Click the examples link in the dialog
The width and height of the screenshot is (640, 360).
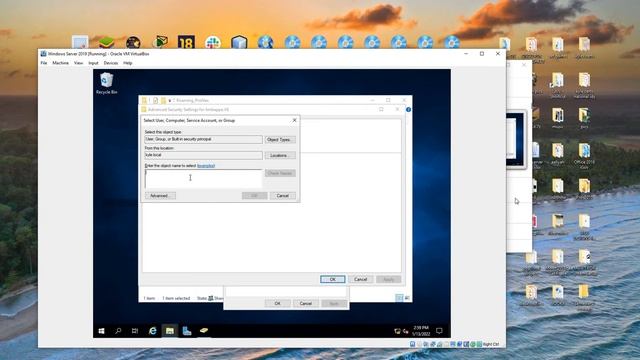(x=206, y=166)
